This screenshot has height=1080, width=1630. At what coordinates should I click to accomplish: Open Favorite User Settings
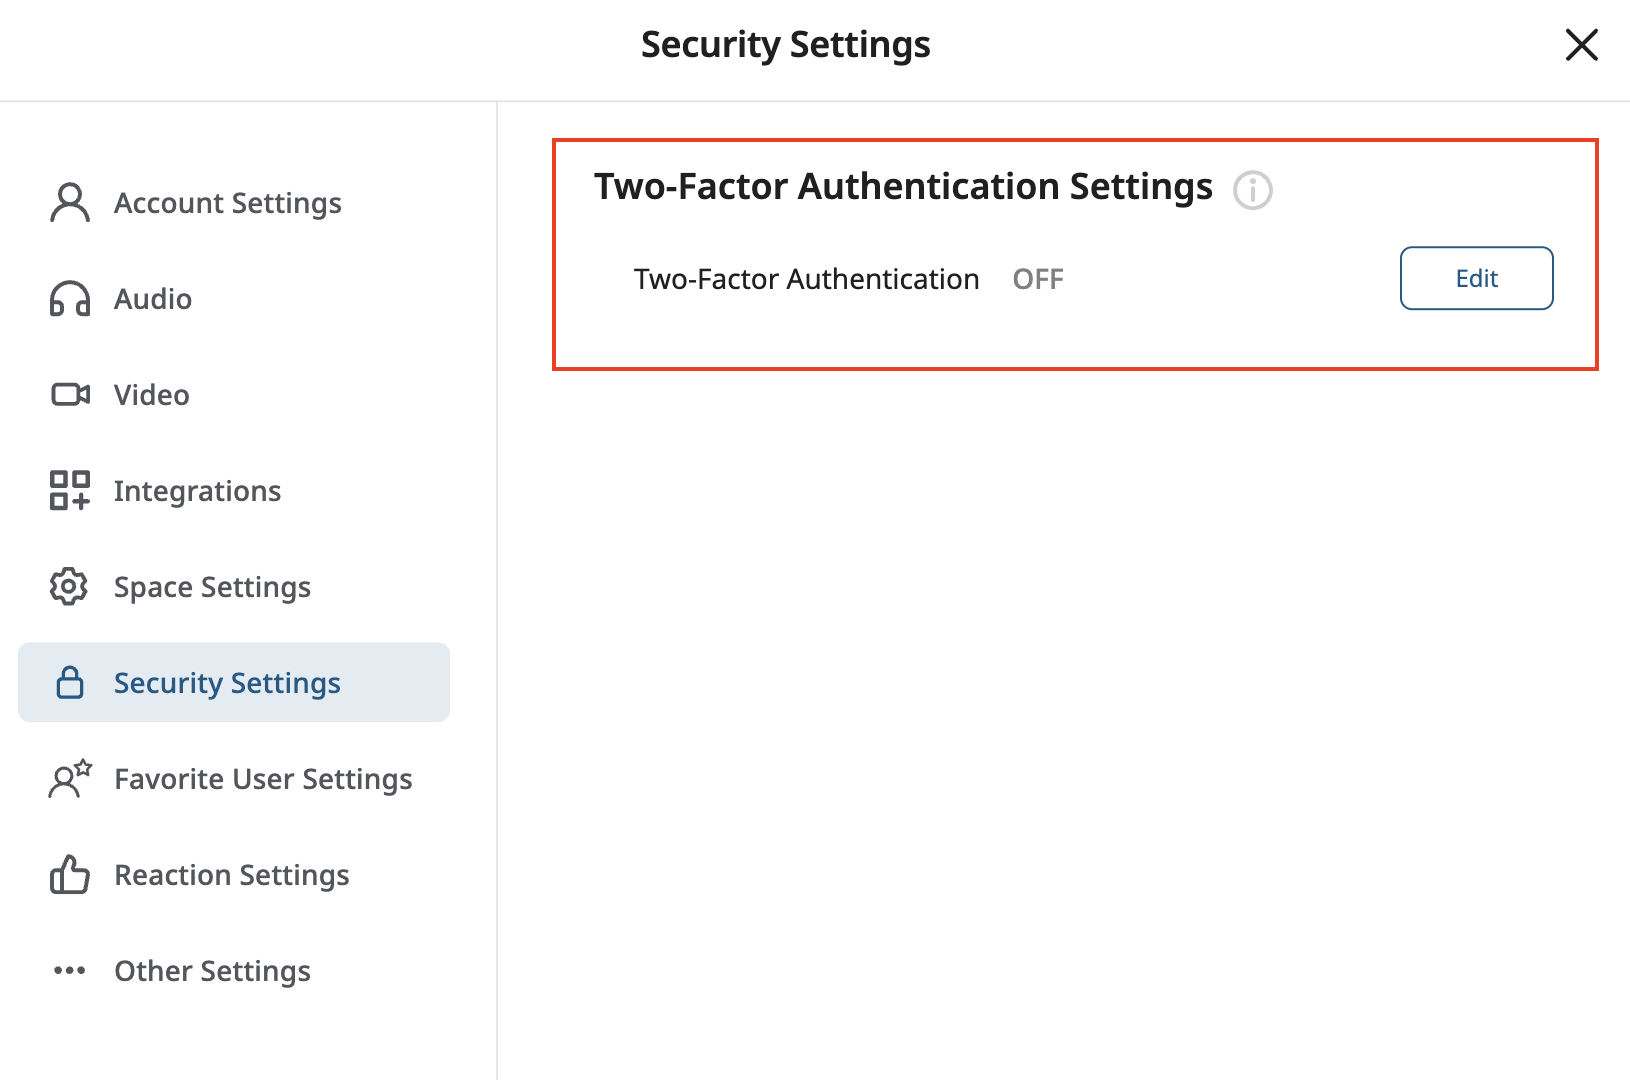point(263,779)
